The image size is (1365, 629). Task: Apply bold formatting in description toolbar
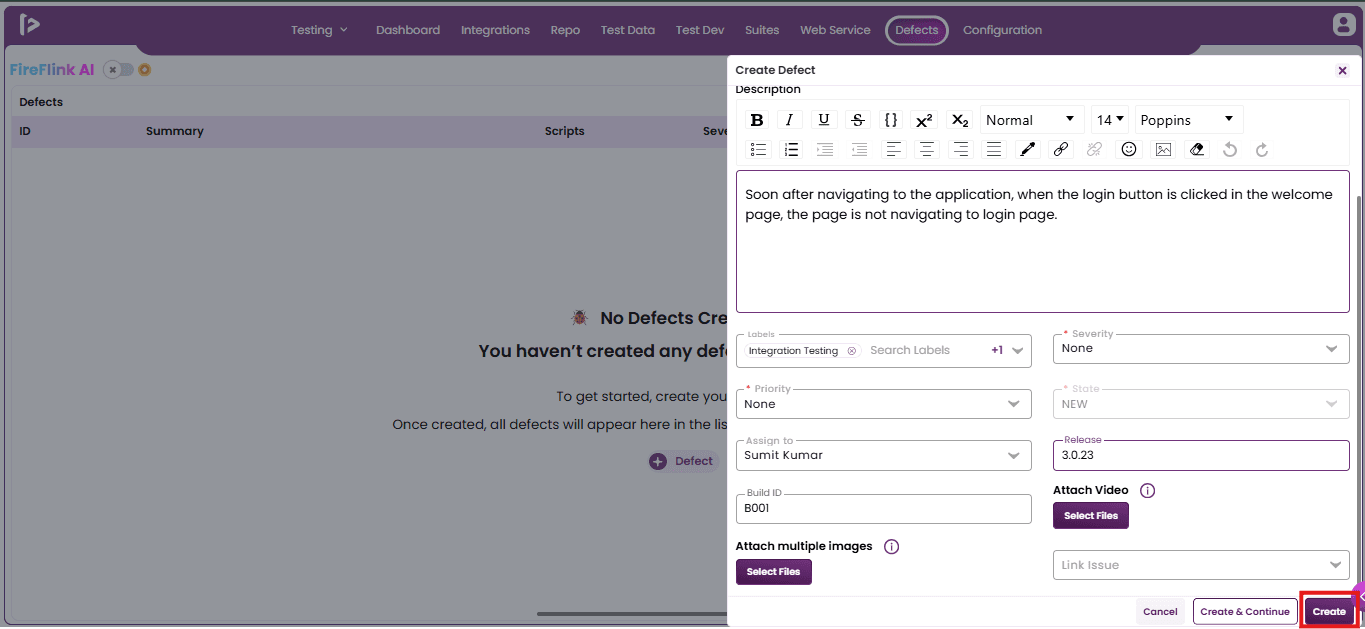pyautogui.click(x=757, y=120)
